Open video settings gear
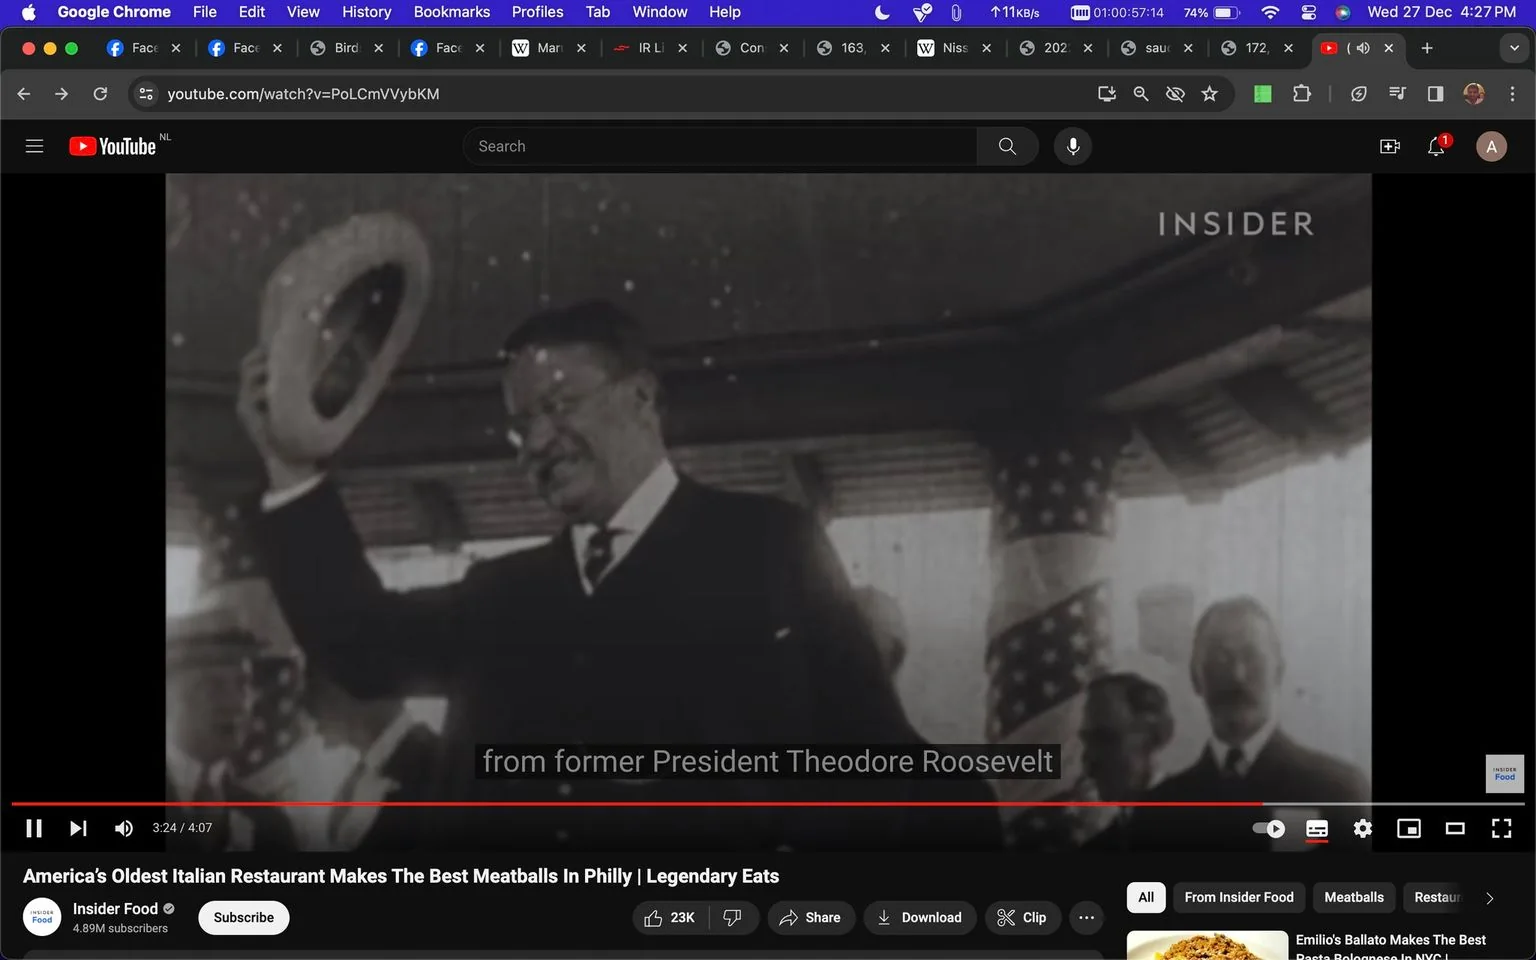 coord(1363,828)
